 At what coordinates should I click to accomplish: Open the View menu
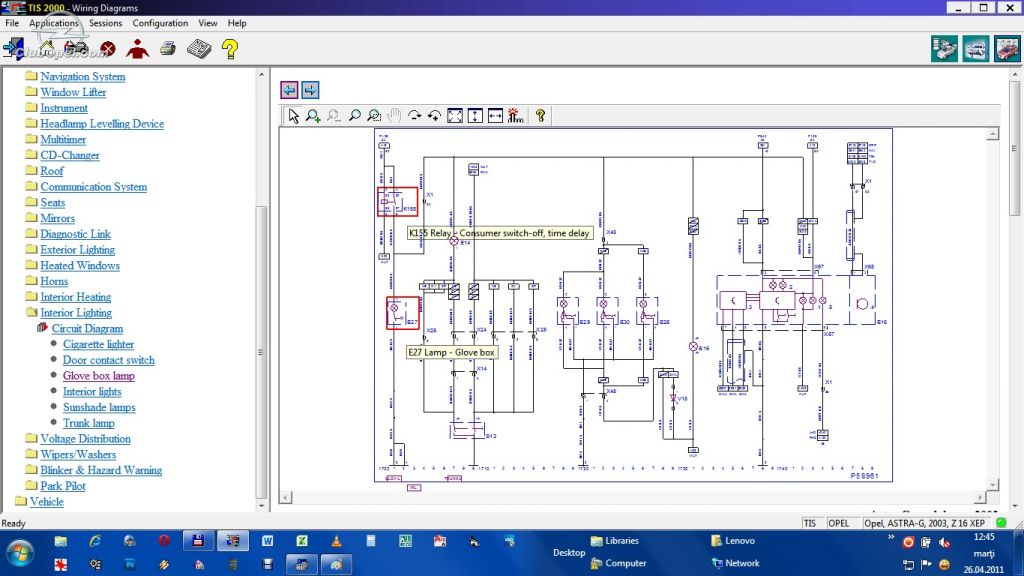[x=208, y=23]
